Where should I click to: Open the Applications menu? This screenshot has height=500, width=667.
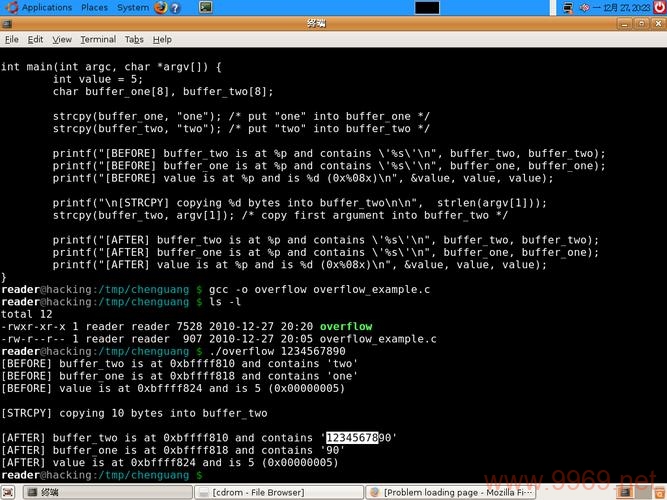tap(47, 8)
